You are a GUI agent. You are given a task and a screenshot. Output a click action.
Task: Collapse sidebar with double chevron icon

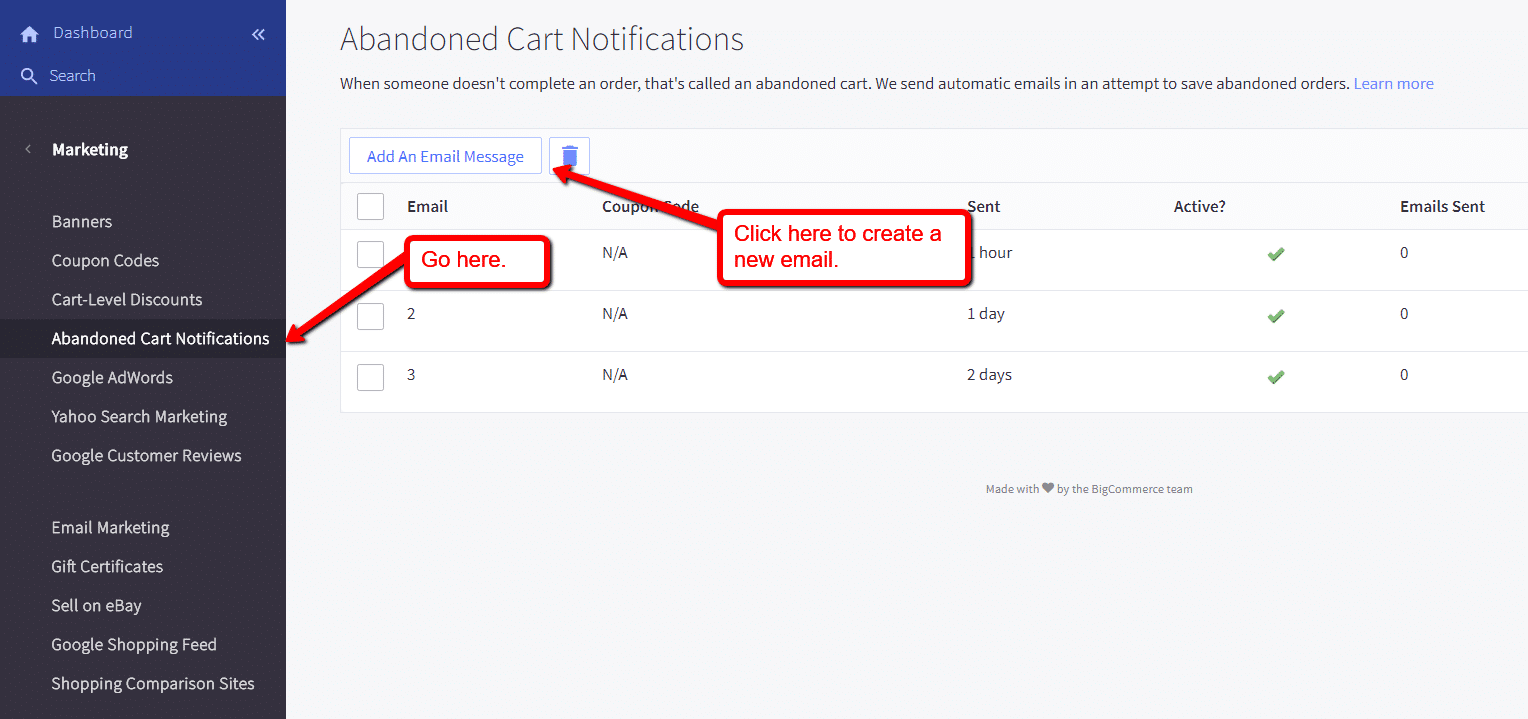pos(258,34)
